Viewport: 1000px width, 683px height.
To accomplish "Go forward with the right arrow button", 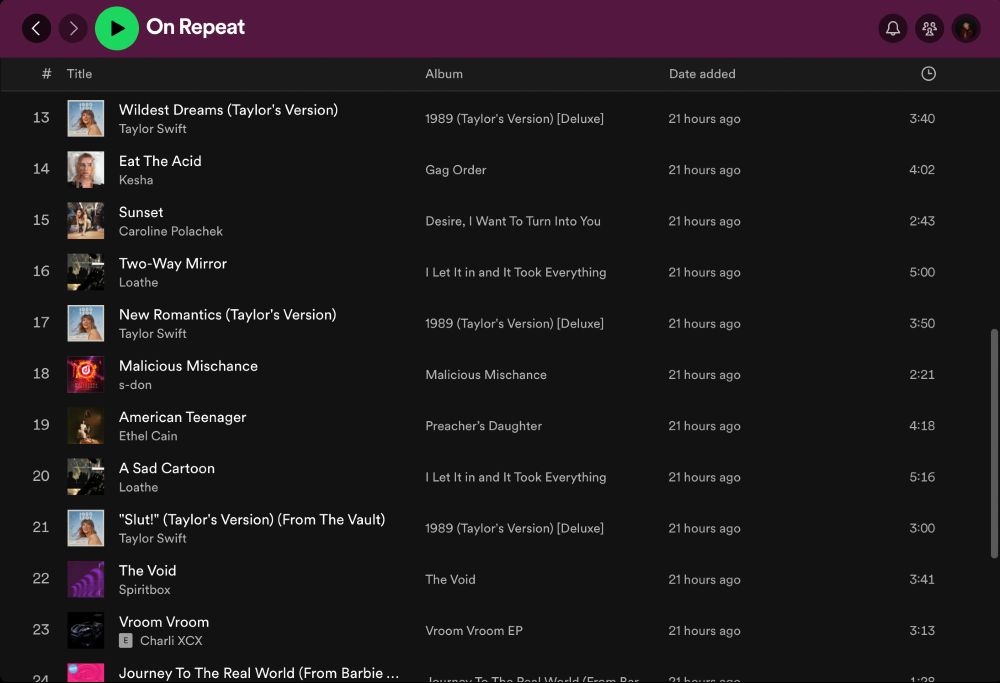I will click(73, 28).
